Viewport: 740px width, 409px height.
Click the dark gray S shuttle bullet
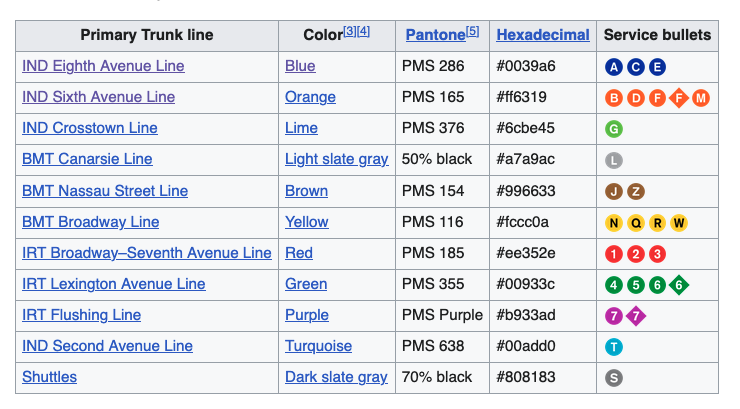click(x=614, y=378)
